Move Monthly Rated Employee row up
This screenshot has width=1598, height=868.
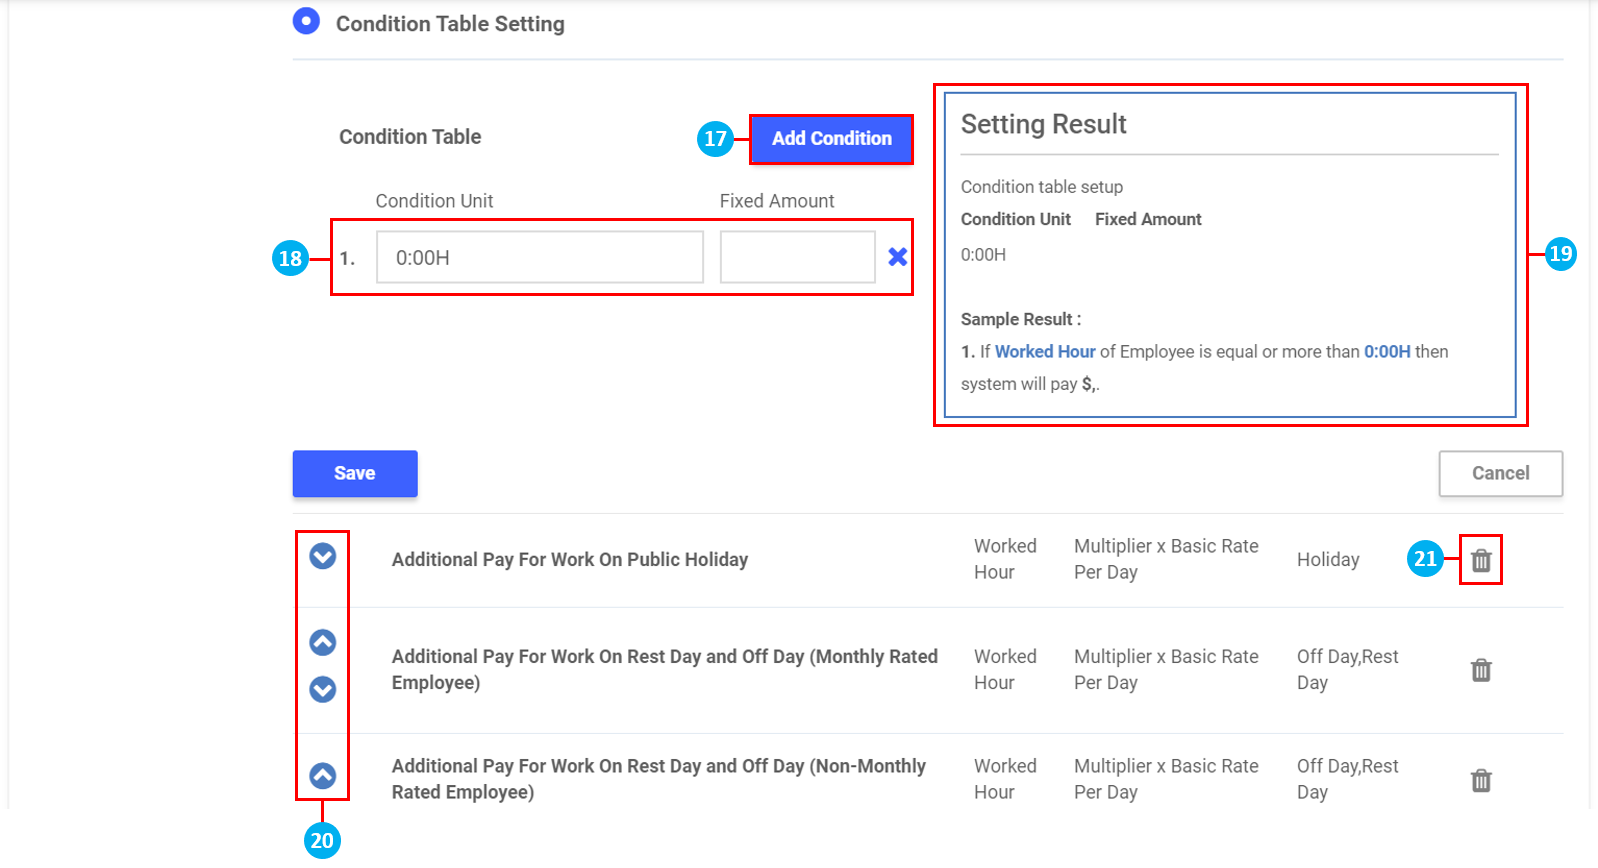322,642
